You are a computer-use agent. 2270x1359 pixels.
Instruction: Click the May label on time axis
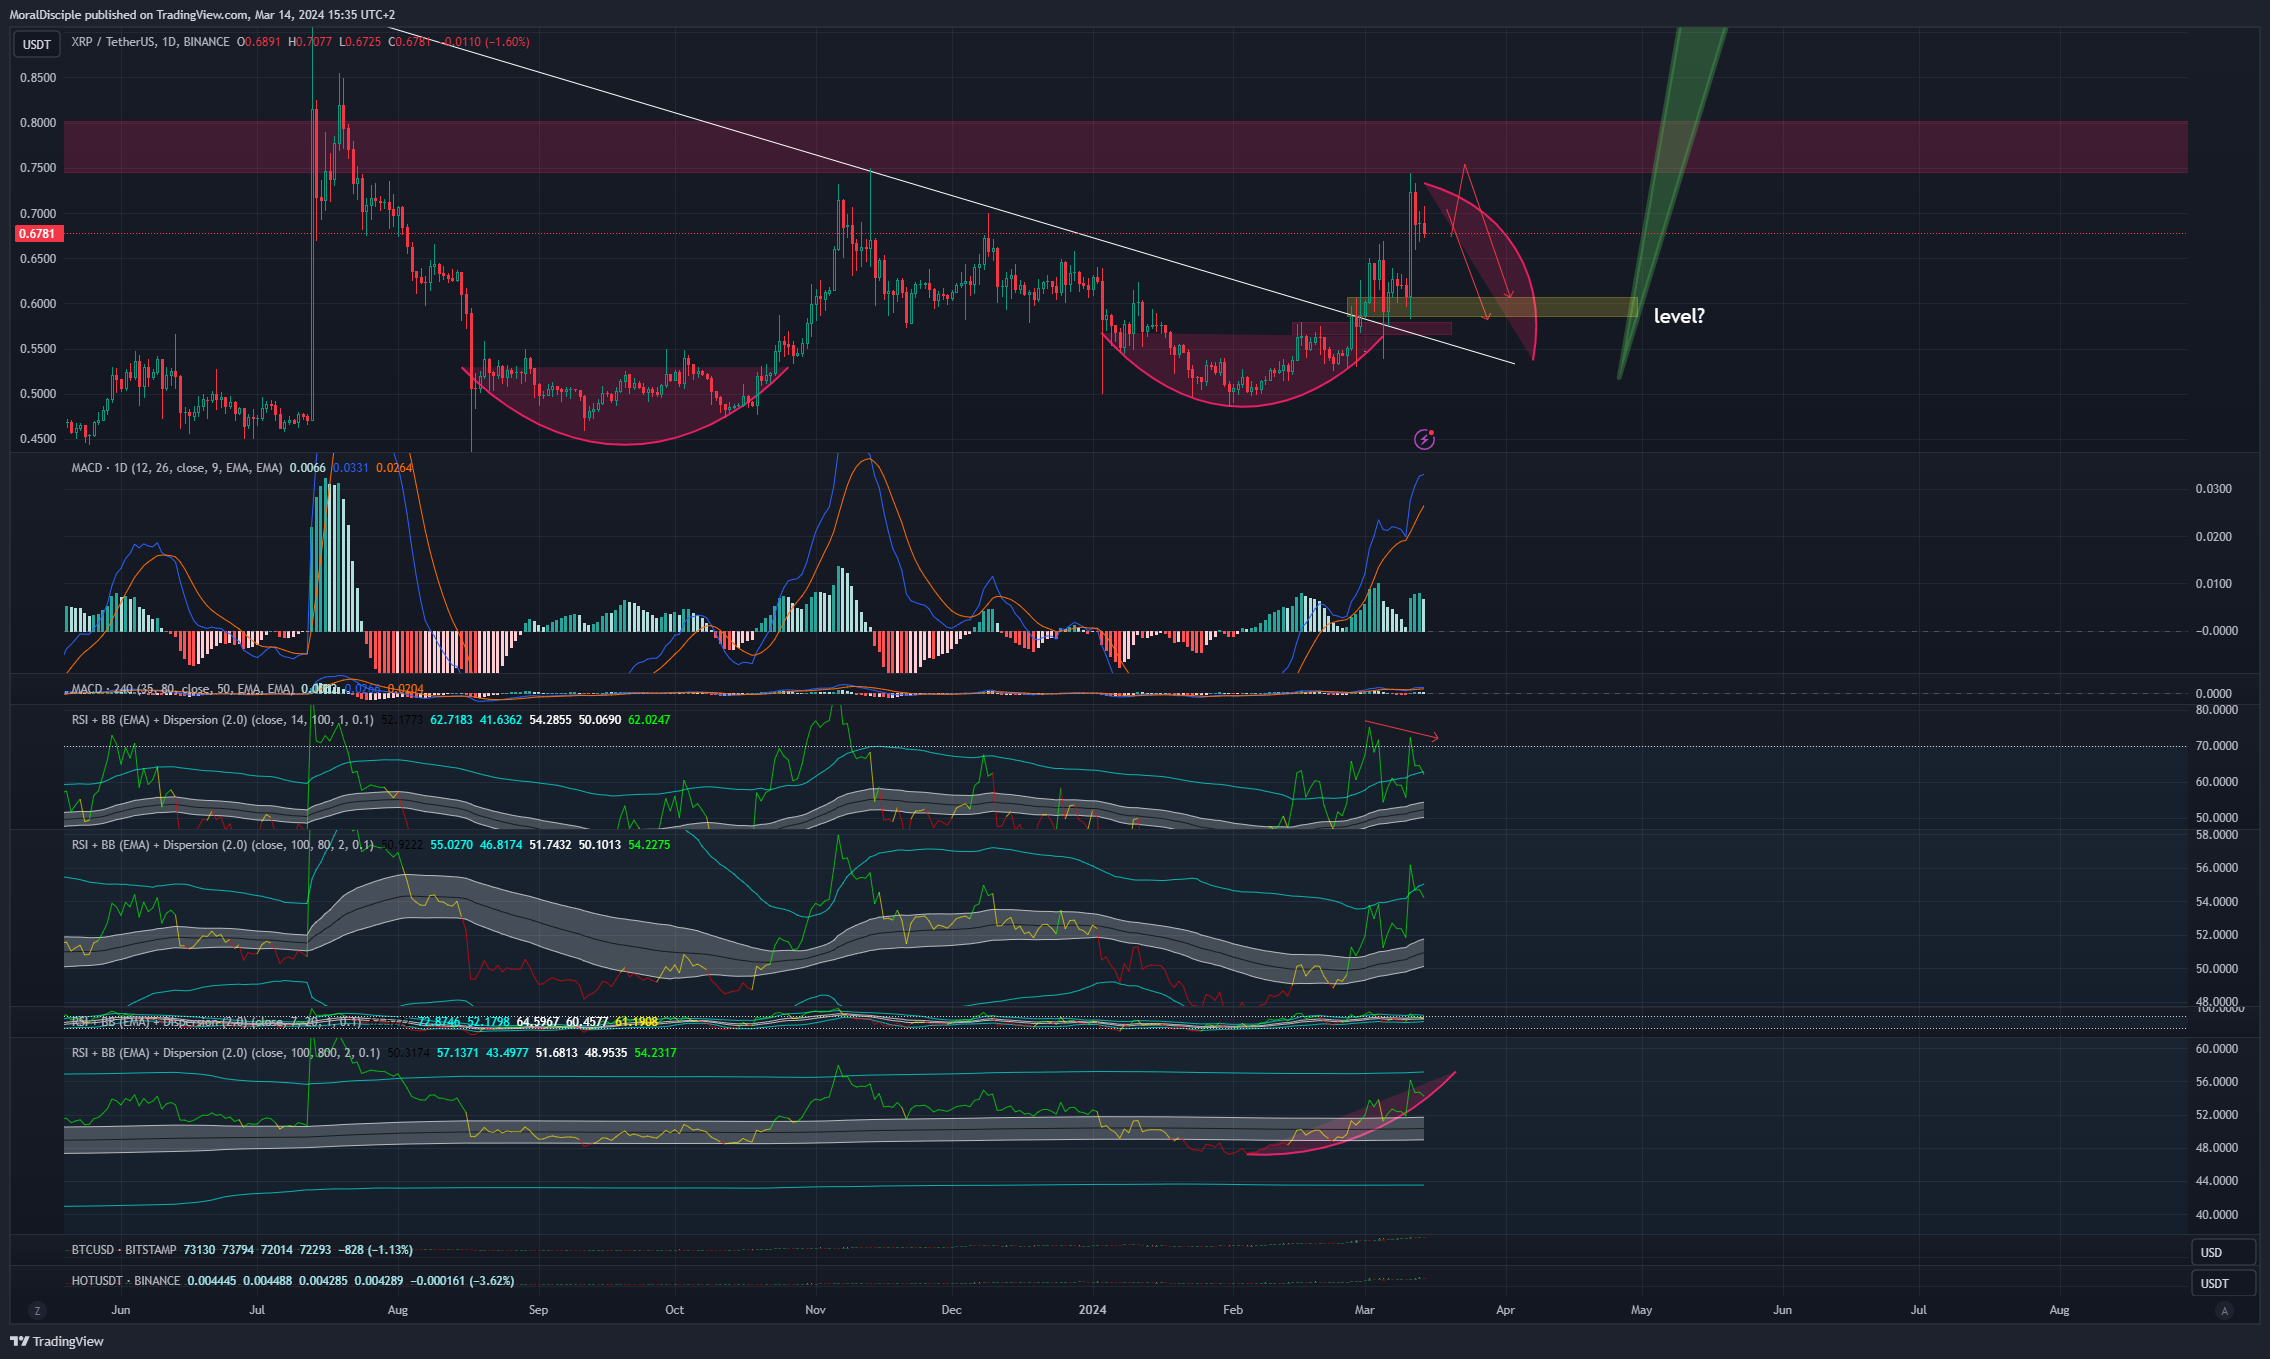[x=1642, y=1310]
